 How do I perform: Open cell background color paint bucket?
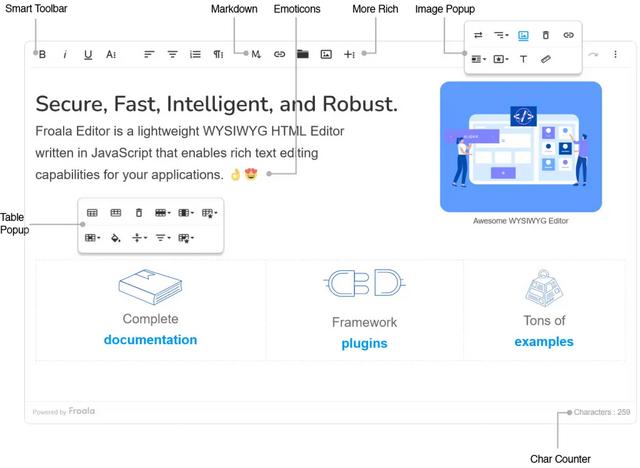(x=116, y=237)
